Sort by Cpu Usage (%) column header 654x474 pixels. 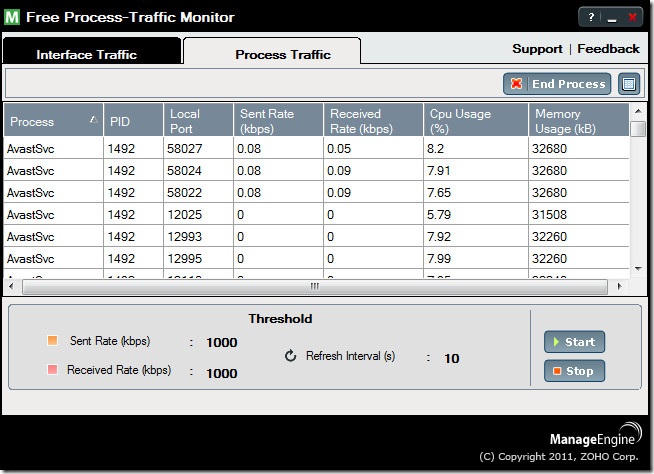tap(476, 120)
